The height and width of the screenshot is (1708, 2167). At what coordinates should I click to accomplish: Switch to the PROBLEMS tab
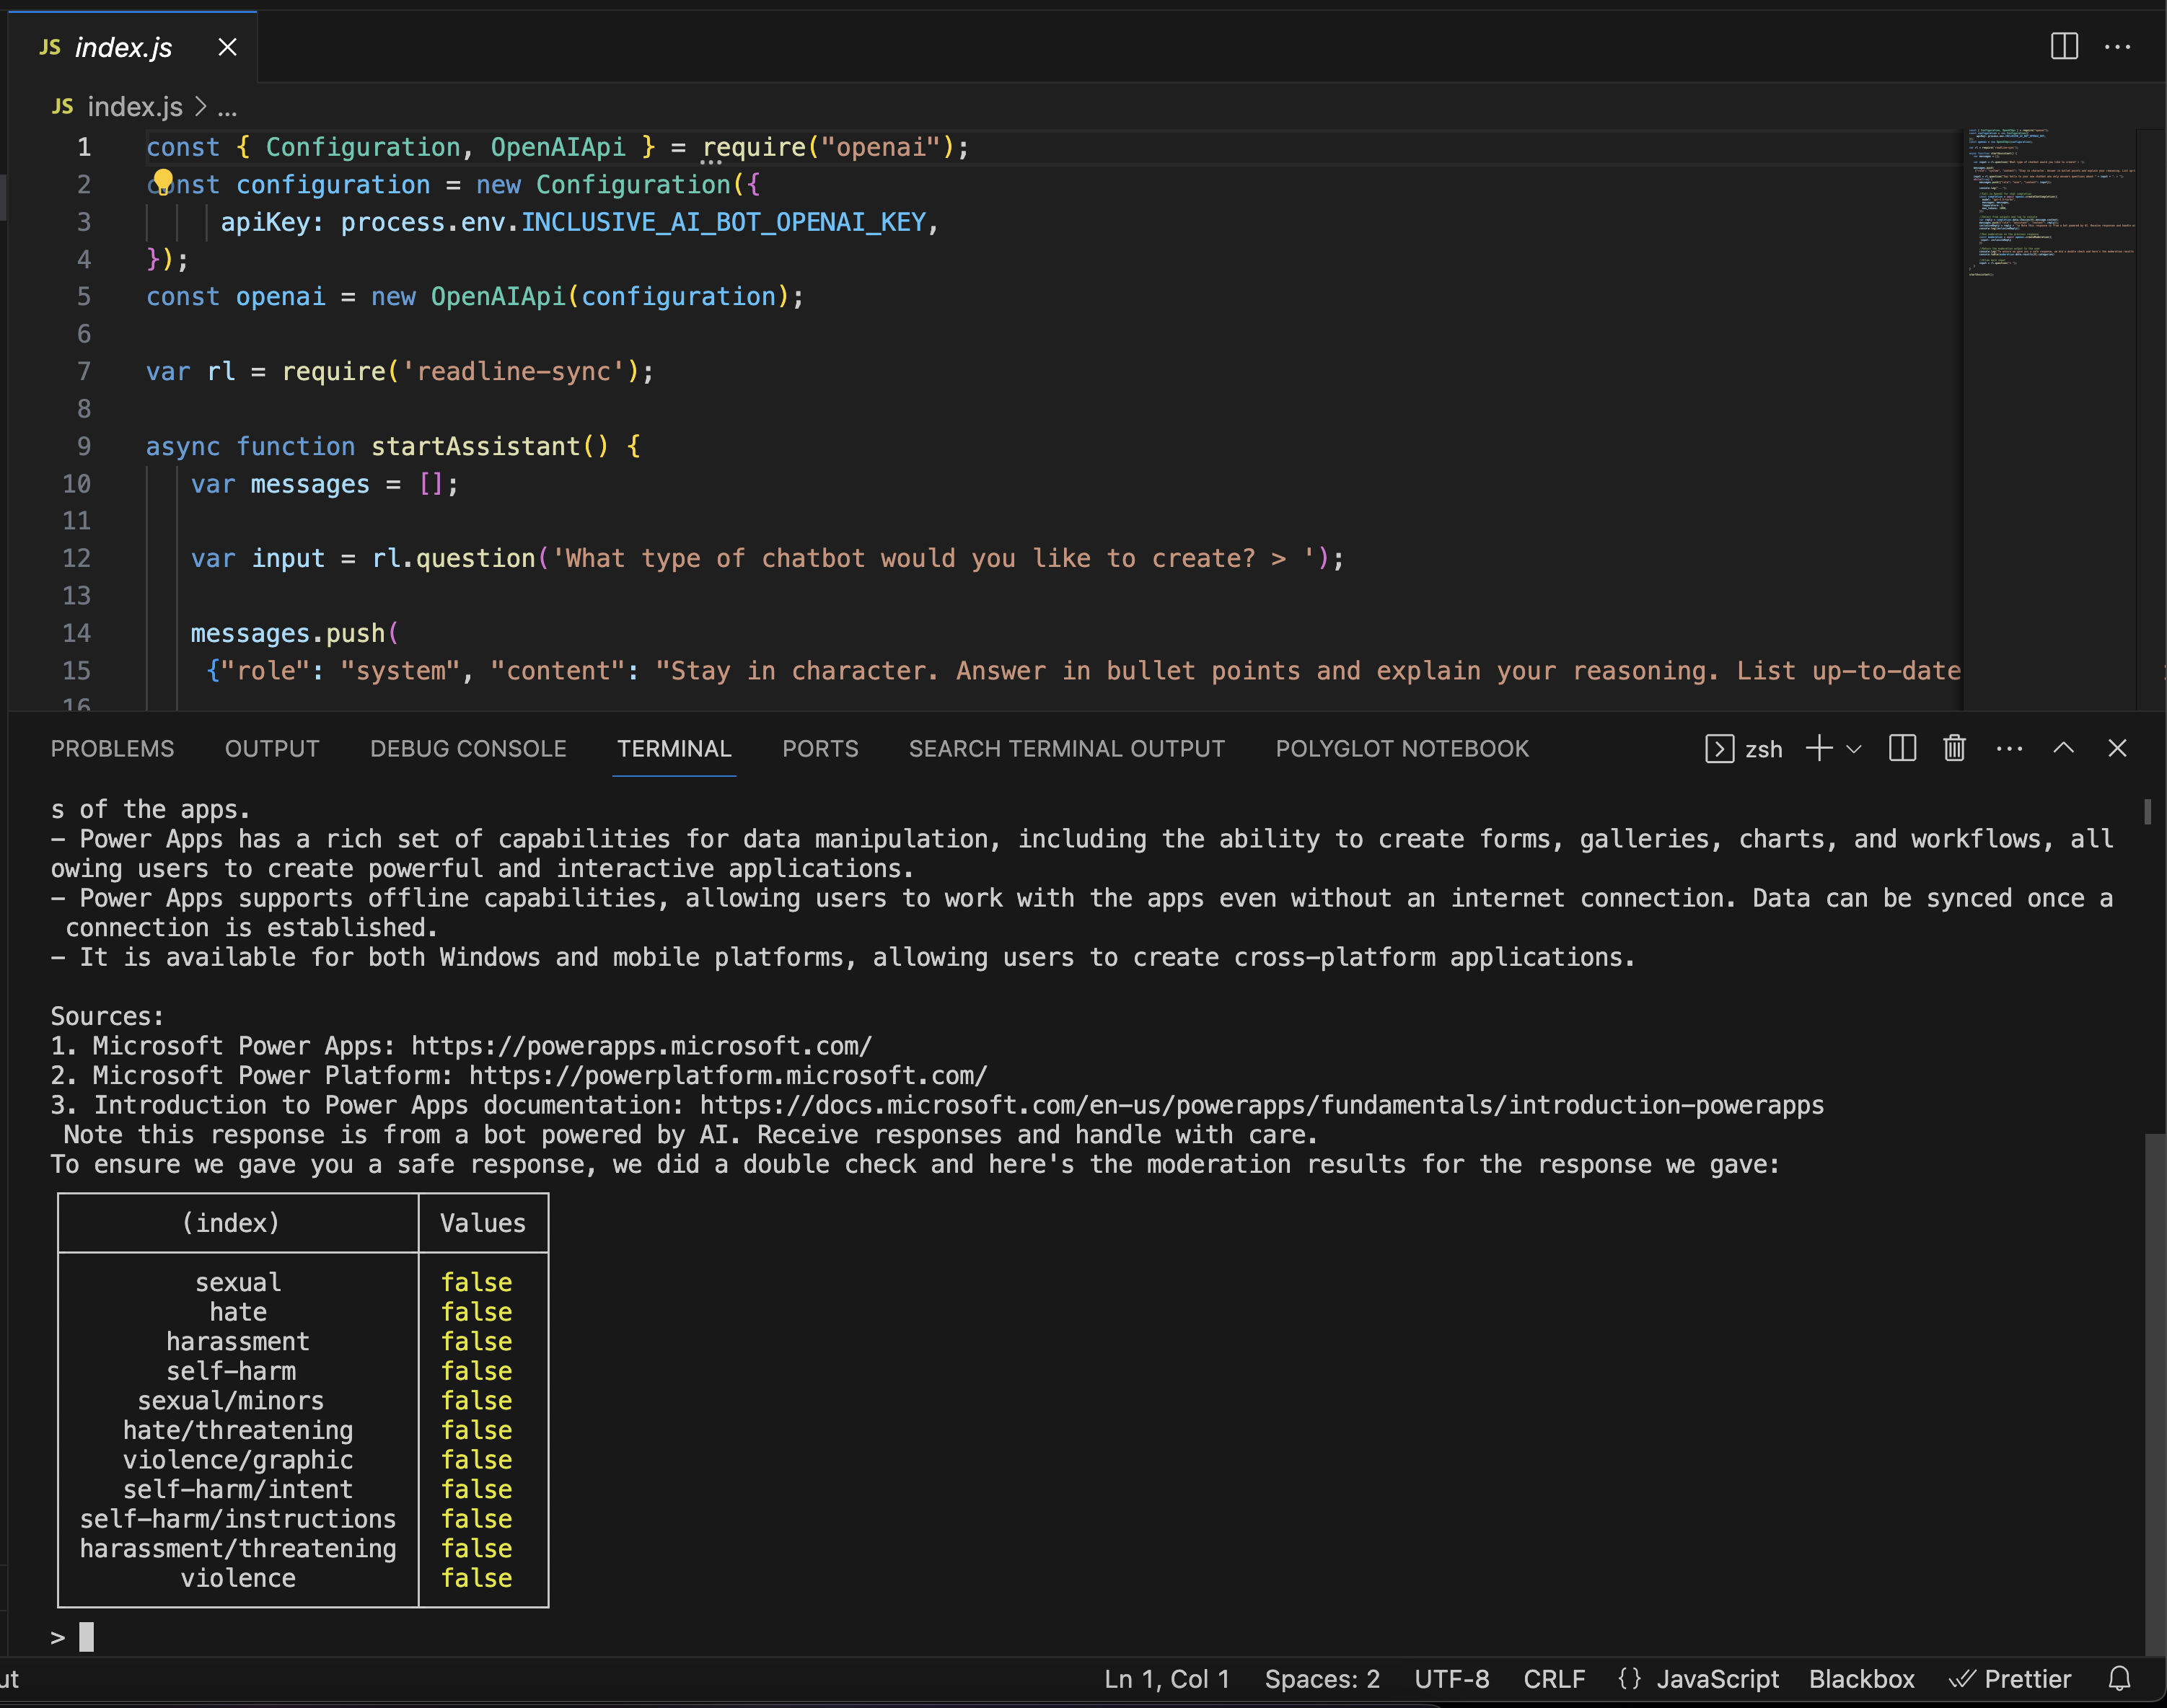(112, 749)
